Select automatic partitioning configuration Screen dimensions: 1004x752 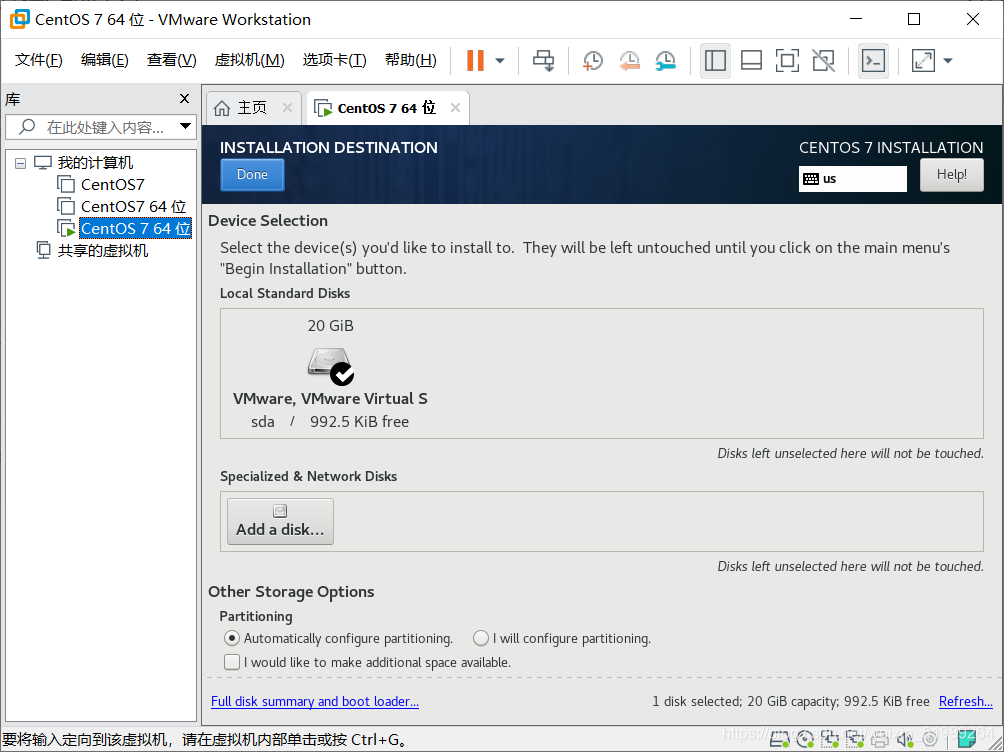click(x=232, y=638)
